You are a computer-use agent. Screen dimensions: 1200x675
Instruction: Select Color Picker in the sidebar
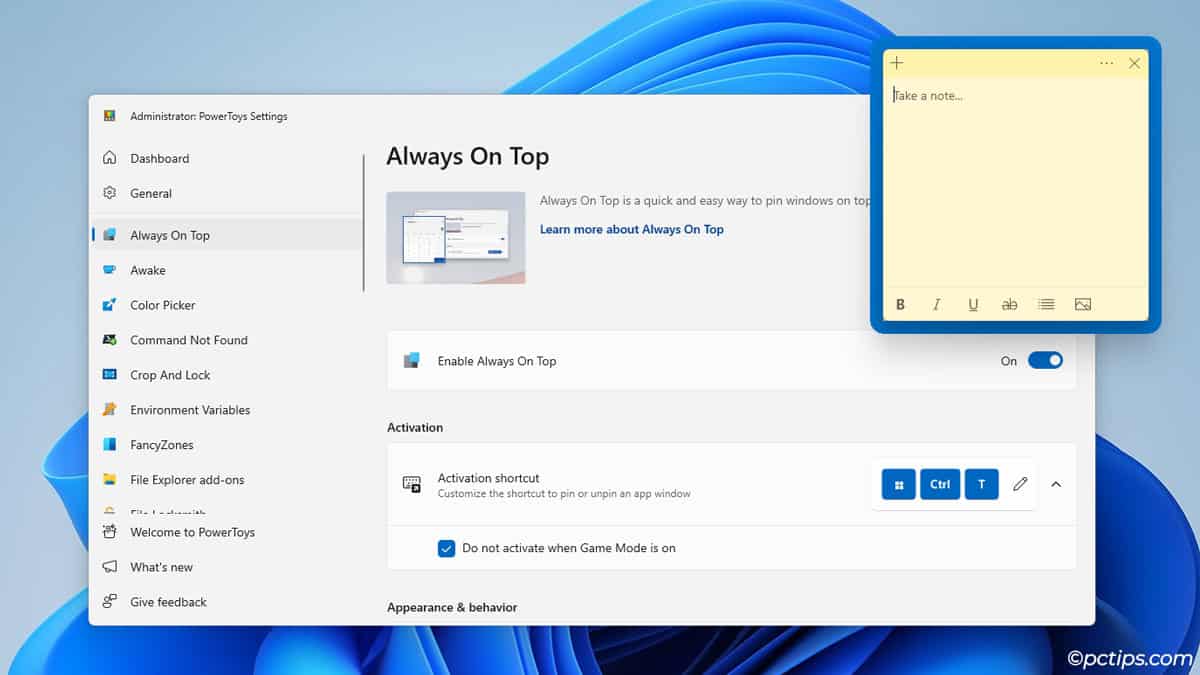coord(162,305)
